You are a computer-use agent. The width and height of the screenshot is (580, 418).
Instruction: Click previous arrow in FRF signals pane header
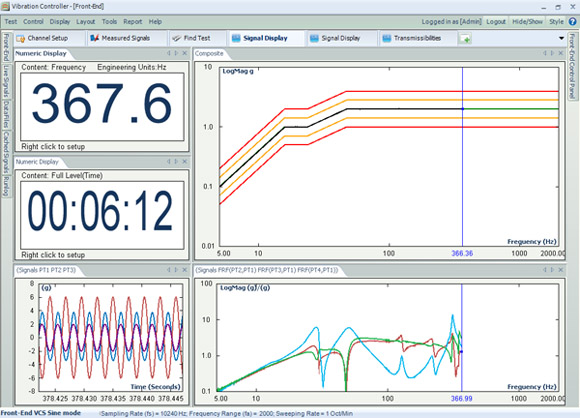click(x=545, y=270)
